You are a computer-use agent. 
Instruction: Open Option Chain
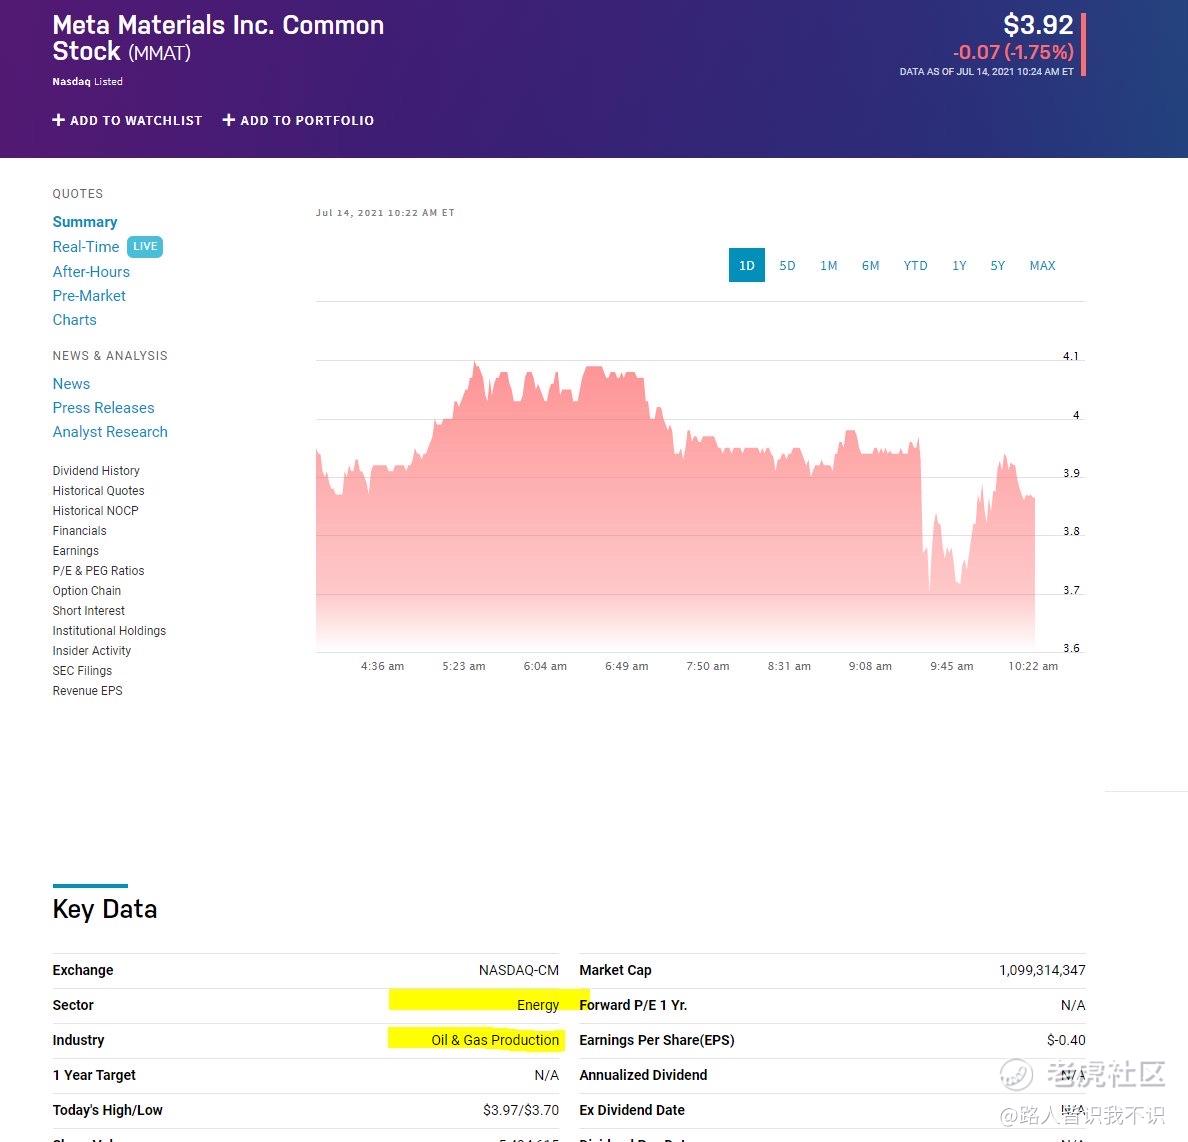click(86, 590)
